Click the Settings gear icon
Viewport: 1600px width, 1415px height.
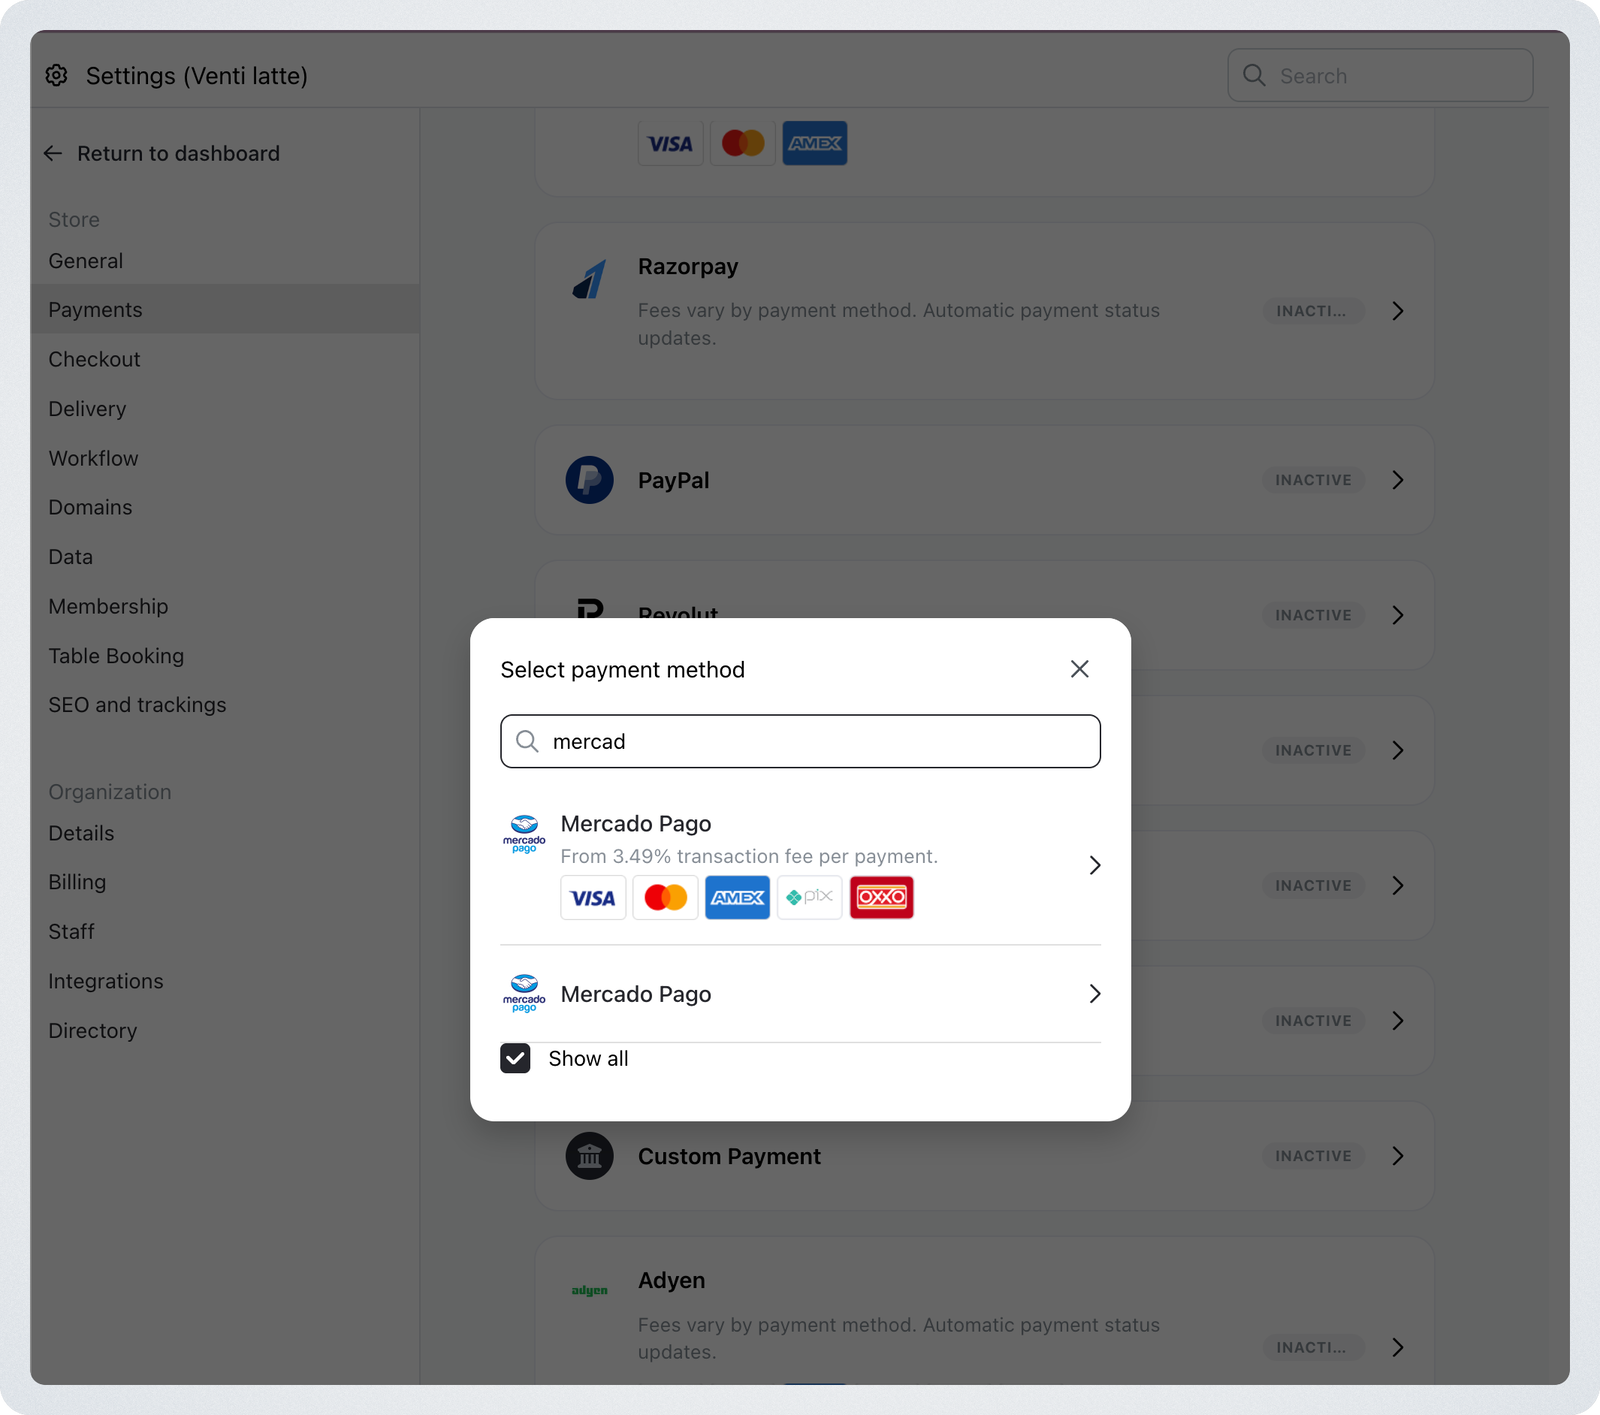pyautogui.click(x=57, y=76)
